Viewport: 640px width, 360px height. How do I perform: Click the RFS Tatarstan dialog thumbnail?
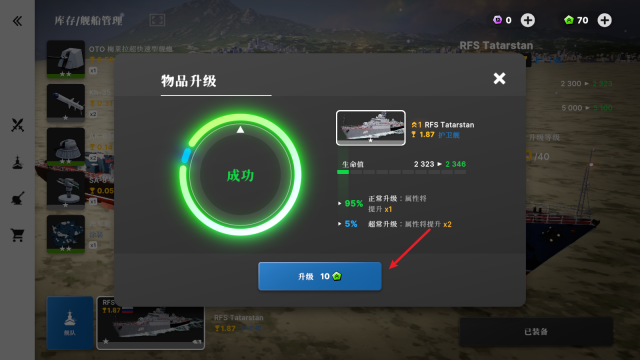(x=371, y=128)
